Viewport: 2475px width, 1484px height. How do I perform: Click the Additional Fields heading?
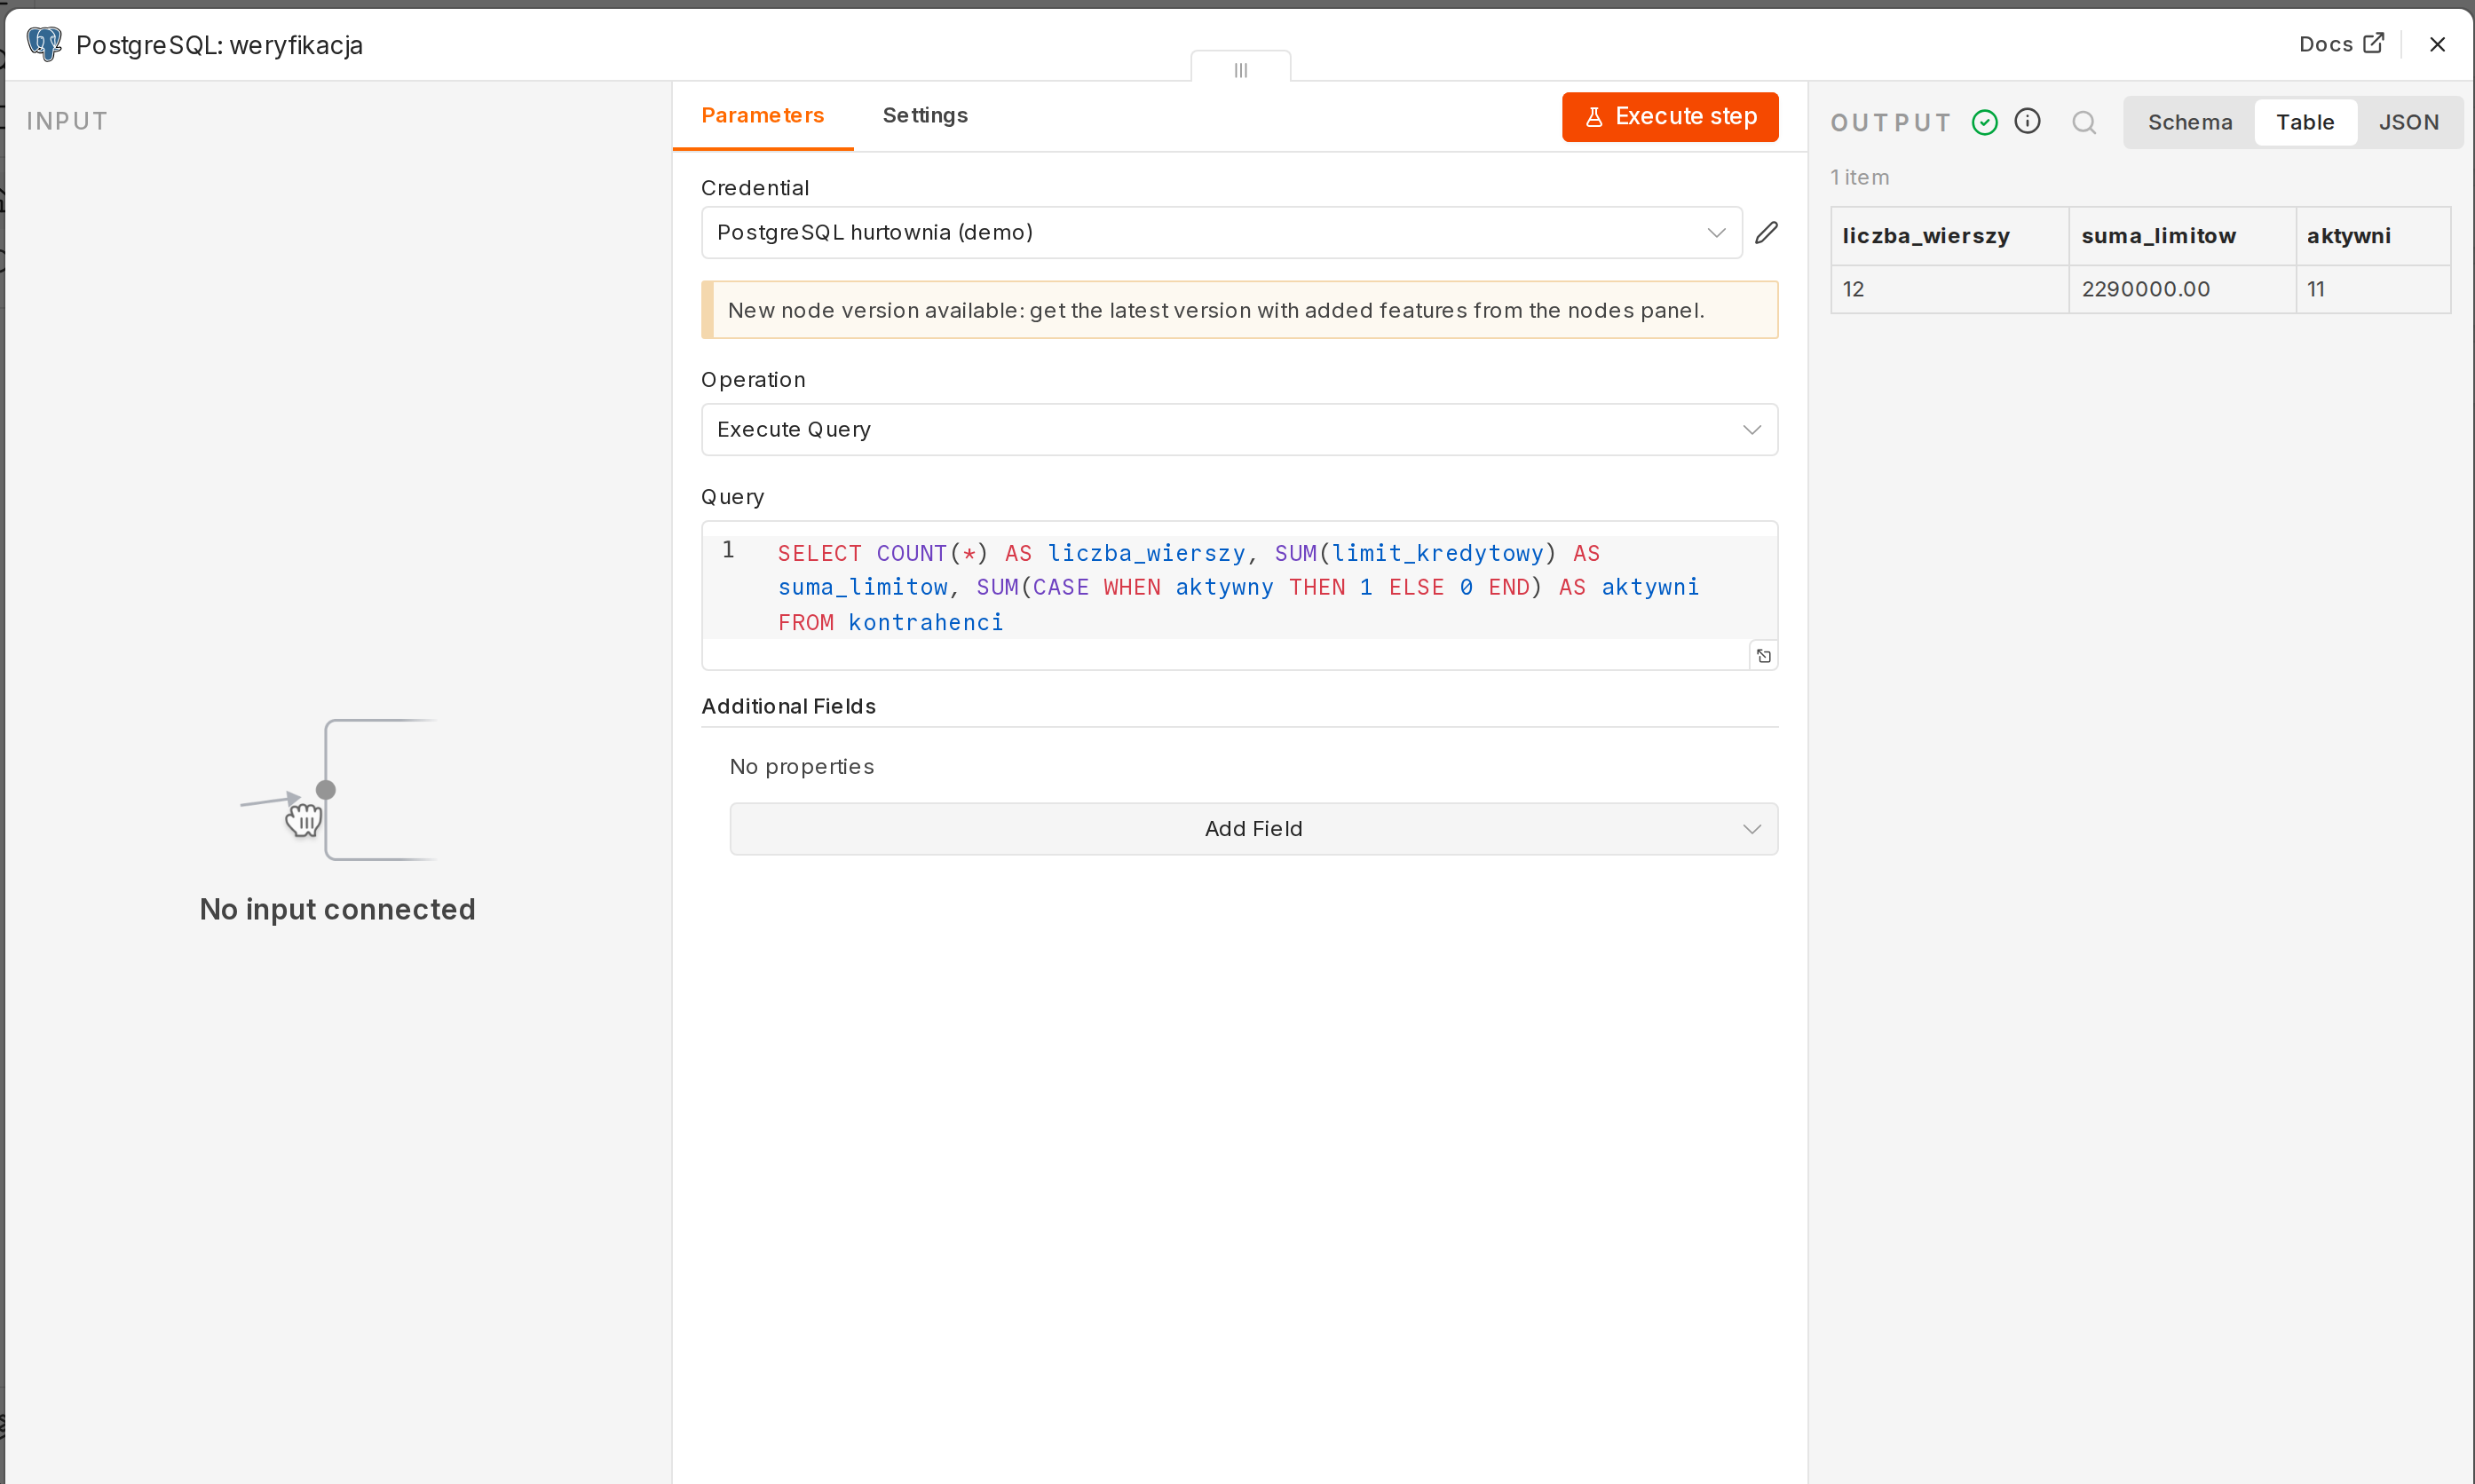788,706
